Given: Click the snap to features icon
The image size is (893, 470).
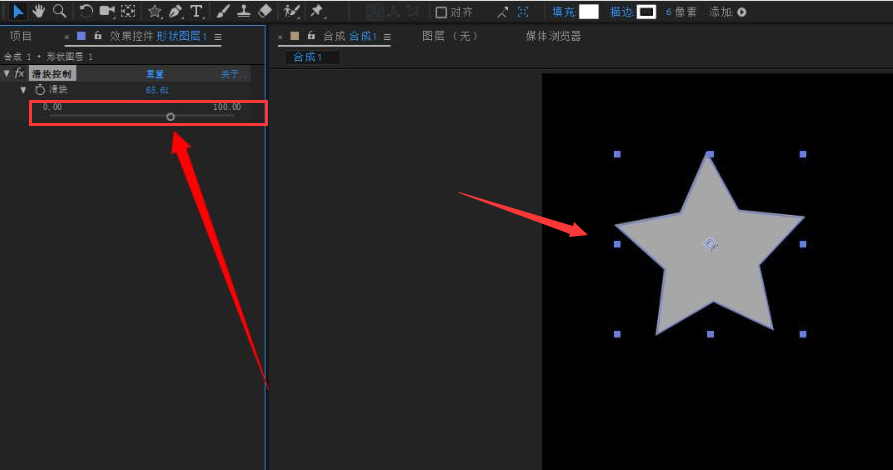Looking at the screenshot, I should tap(523, 12).
